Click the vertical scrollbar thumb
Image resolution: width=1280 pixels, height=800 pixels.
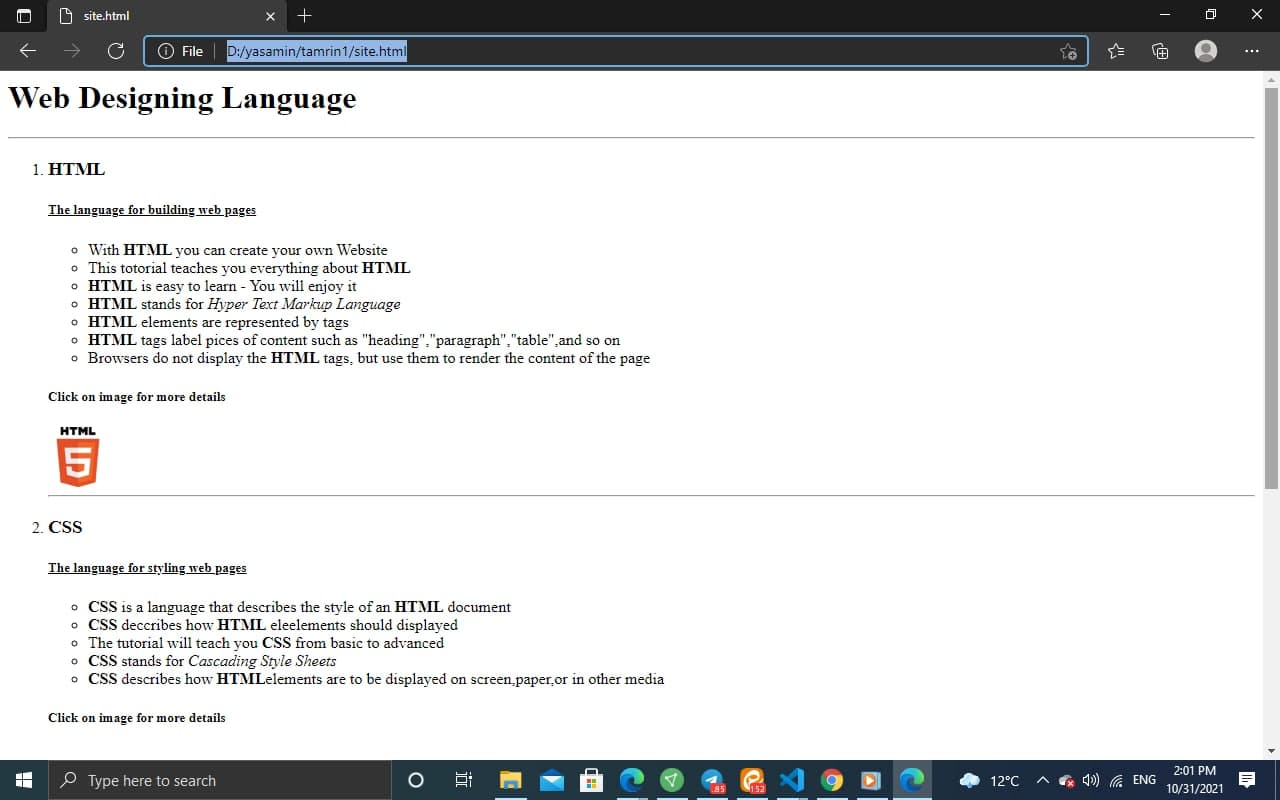point(1271,288)
